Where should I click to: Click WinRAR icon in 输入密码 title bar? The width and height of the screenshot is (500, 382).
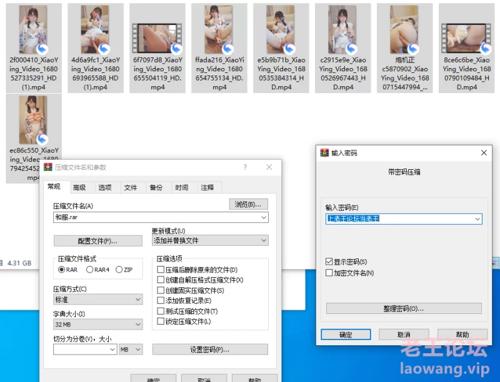(x=324, y=153)
